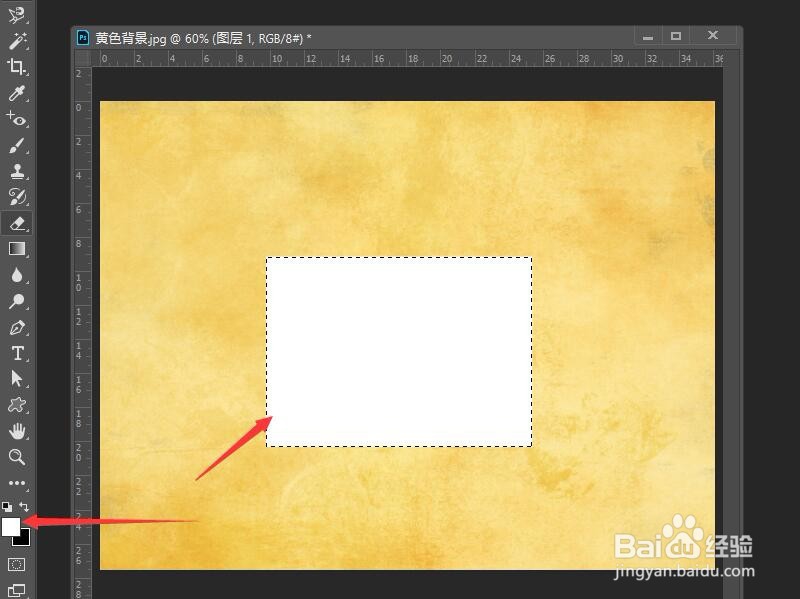
Task: Open the black background color picker
Action: 24,539
